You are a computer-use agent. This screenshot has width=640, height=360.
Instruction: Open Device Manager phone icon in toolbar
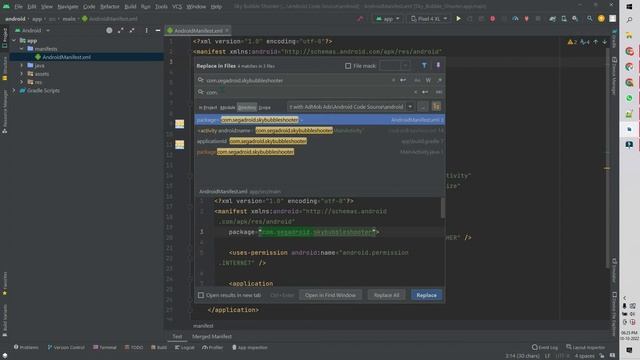pos(564,19)
